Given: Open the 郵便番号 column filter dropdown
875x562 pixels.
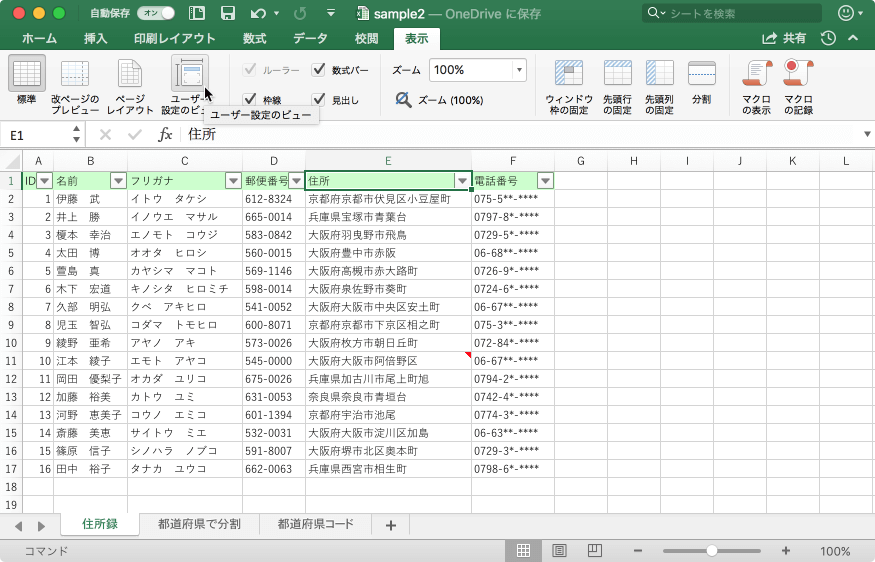Looking at the screenshot, I should click(x=296, y=181).
